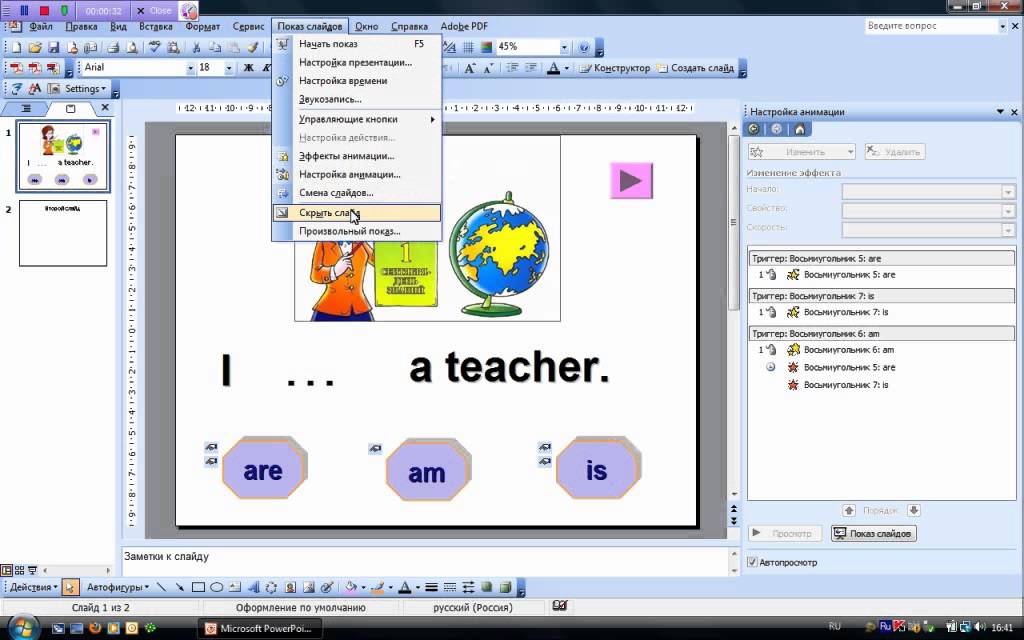The width and height of the screenshot is (1024, 640).
Task: Click the Save diskette icon
Action: tap(54, 47)
